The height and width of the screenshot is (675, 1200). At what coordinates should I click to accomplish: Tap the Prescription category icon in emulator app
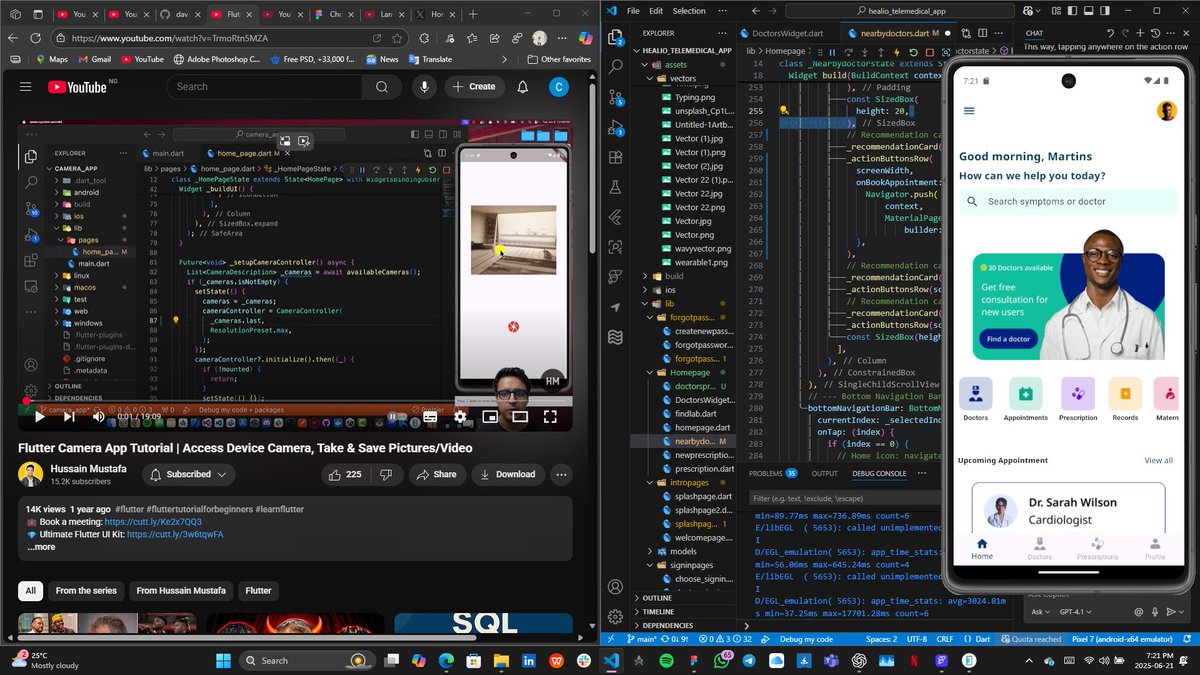1078,394
